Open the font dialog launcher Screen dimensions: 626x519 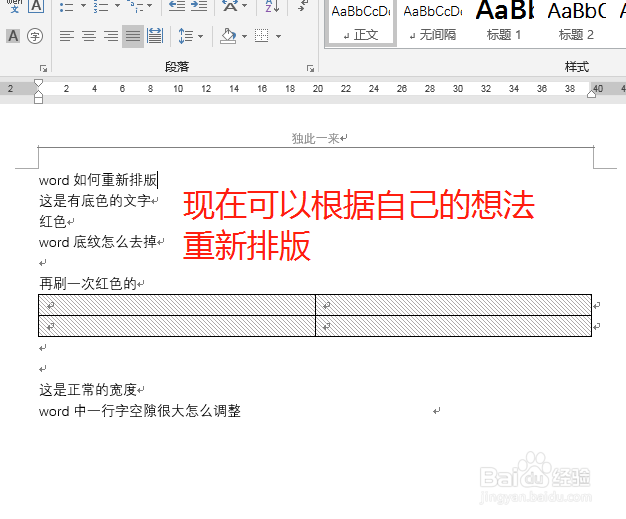tap(43, 69)
